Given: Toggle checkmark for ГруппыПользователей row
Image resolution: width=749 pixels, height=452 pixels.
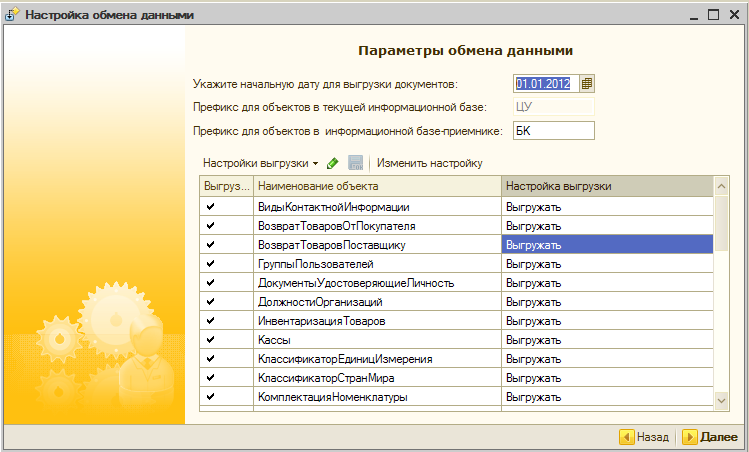Looking at the screenshot, I should click(211, 264).
